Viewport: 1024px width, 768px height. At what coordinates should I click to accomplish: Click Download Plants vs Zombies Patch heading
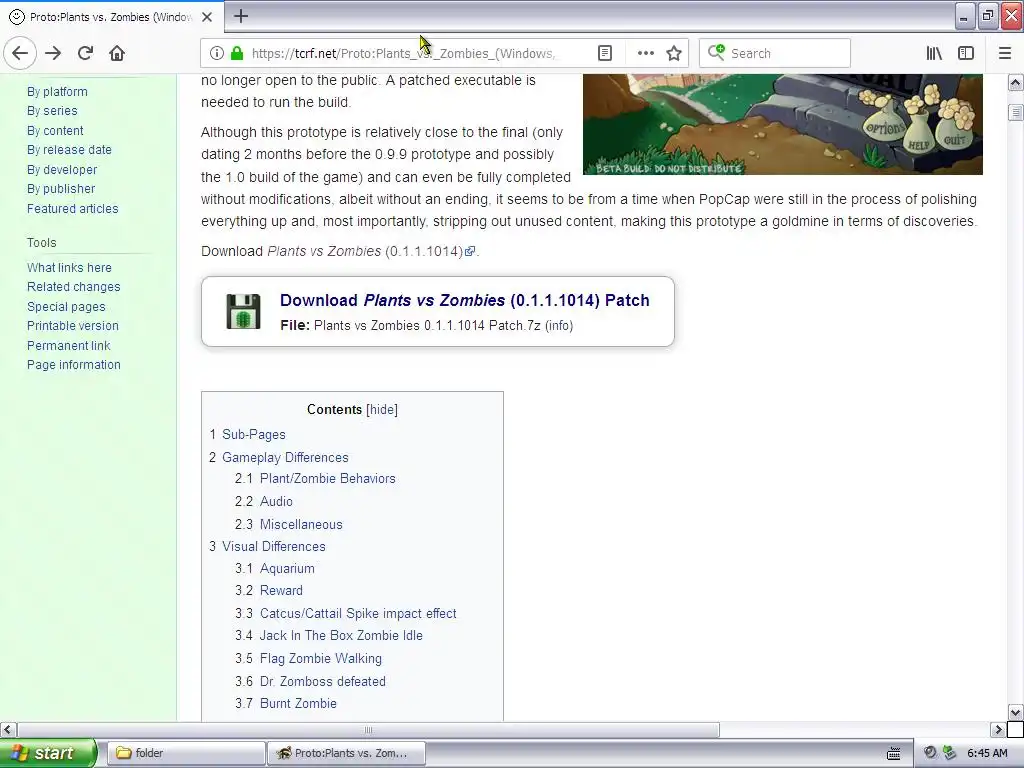tap(464, 300)
